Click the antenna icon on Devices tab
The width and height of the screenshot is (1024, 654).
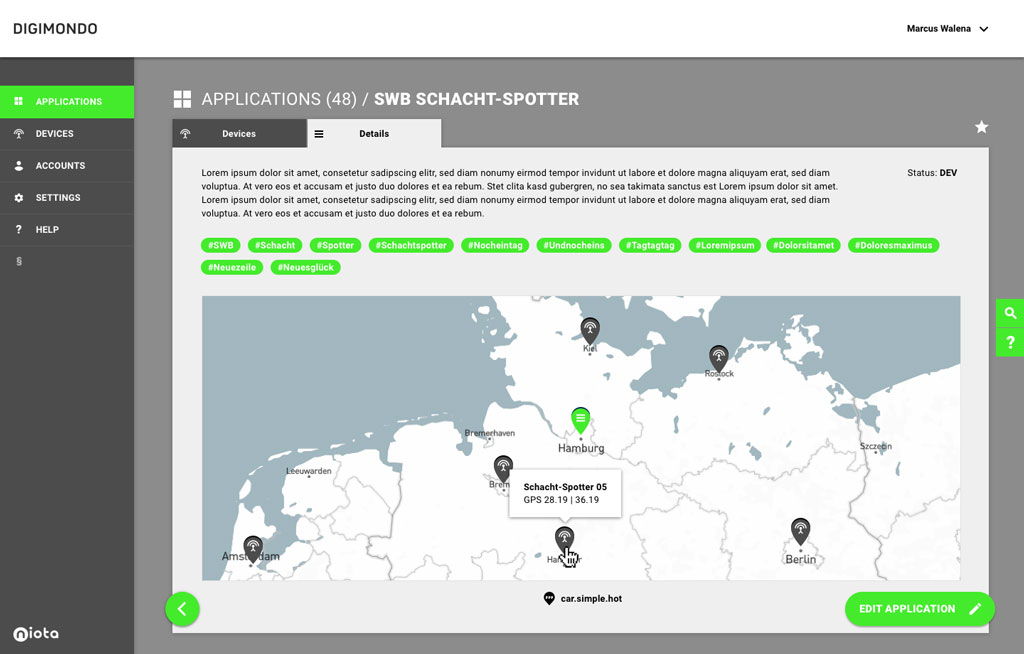coord(185,134)
